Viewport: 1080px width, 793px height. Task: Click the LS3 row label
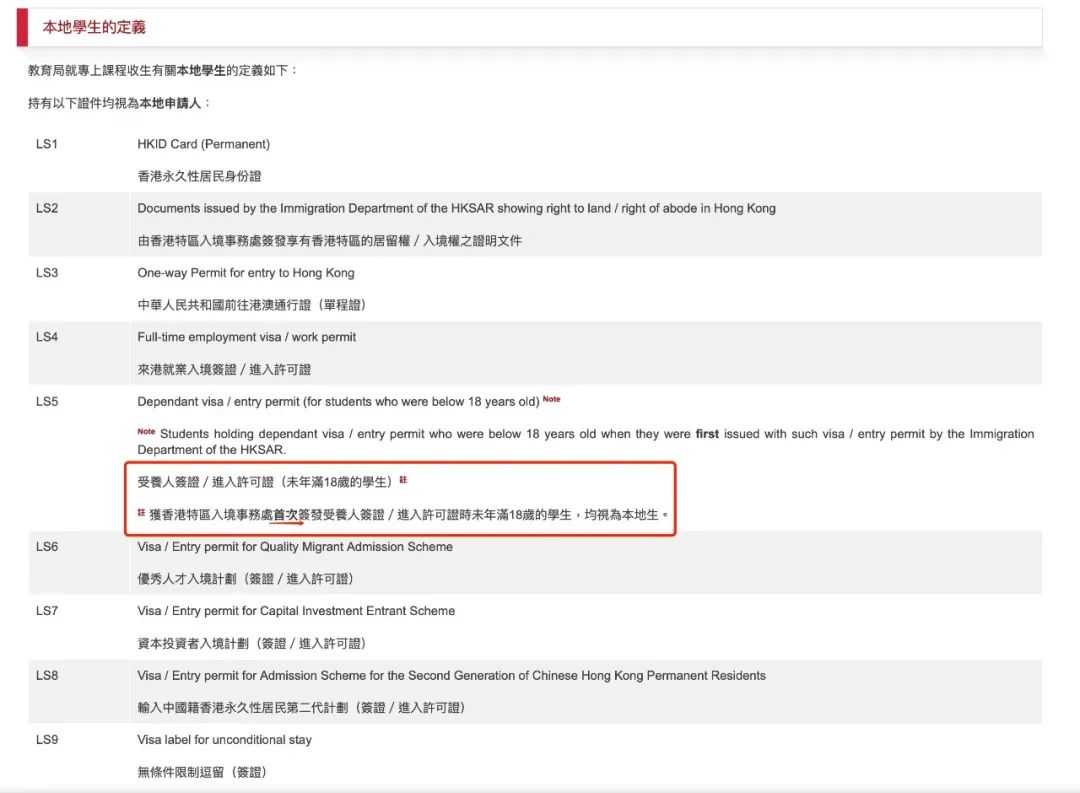(47, 273)
